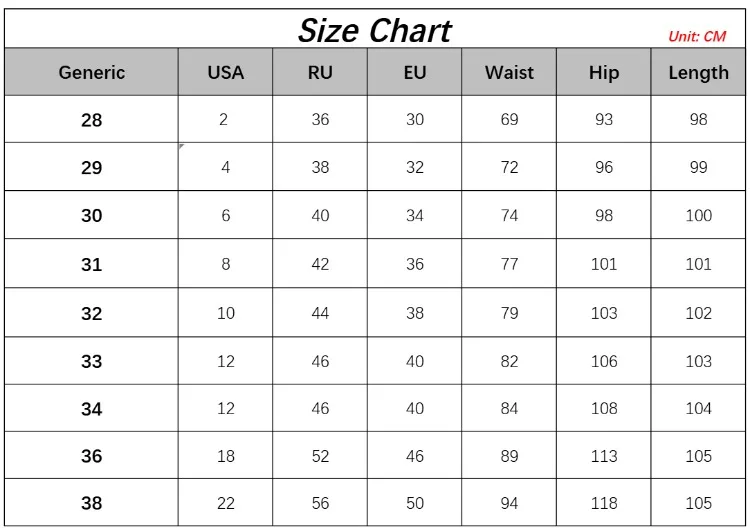Click the Generic column header
Image resolution: width=750 pixels, height=531 pixels.
click(91, 72)
